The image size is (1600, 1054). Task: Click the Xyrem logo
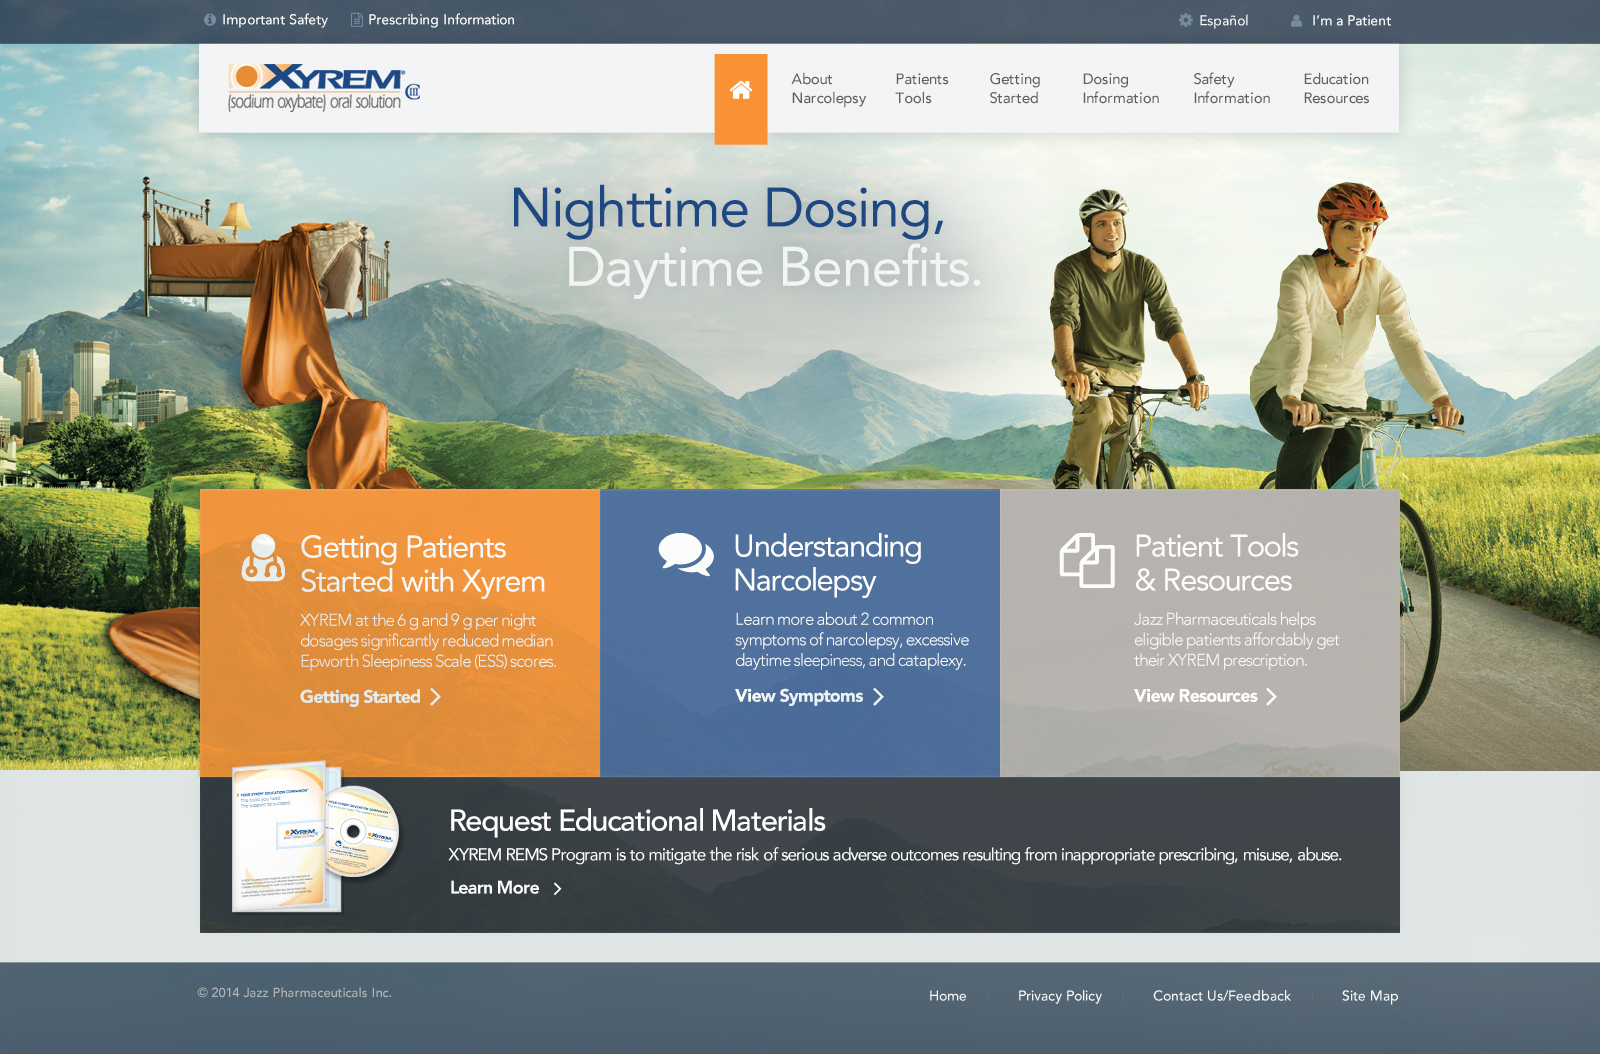pos(322,87)
